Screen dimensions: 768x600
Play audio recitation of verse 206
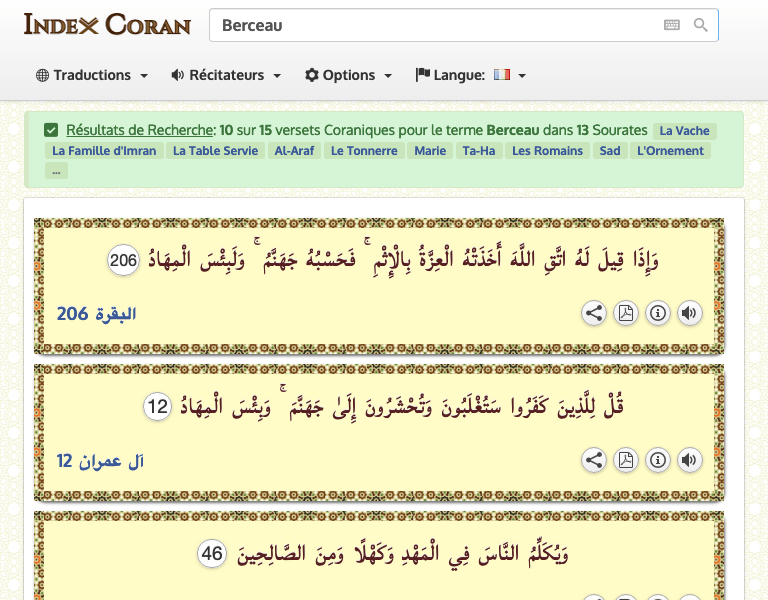689,314
